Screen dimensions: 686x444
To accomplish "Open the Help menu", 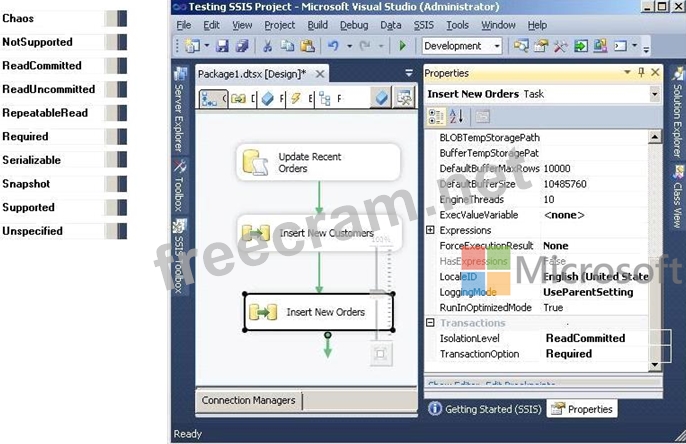I will point(537,25).
